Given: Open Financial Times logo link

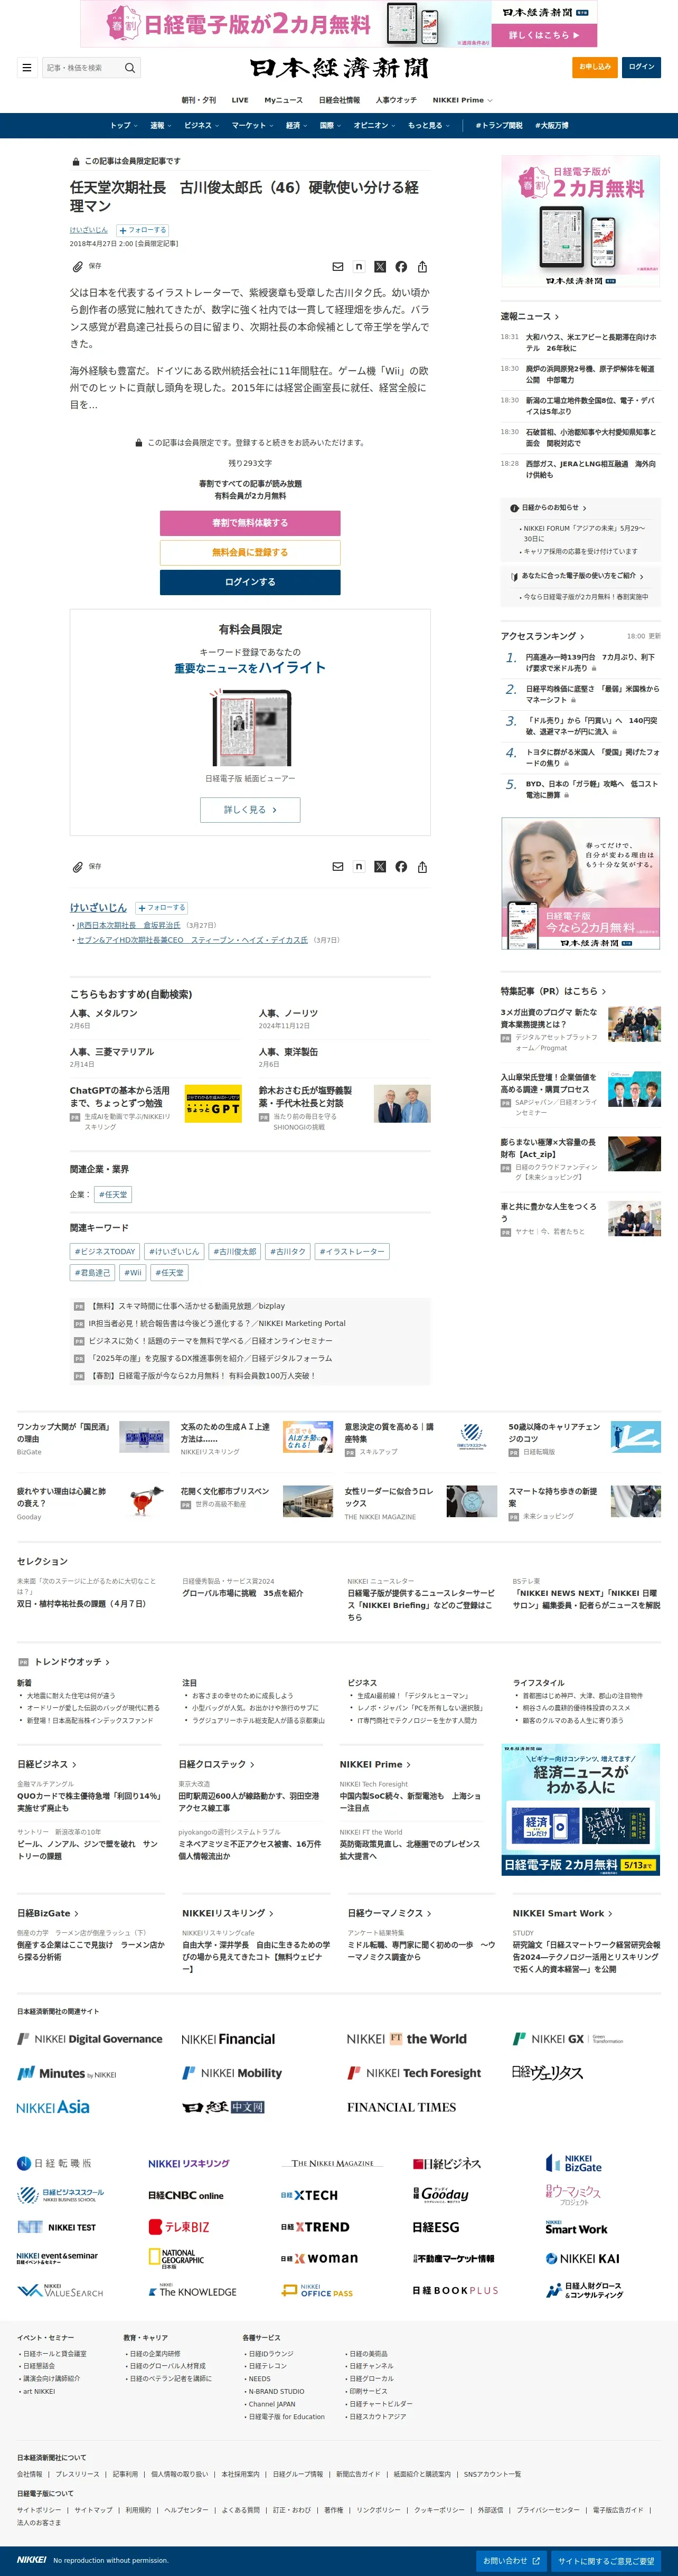Looking at the screenshot, I should 401,2107.
